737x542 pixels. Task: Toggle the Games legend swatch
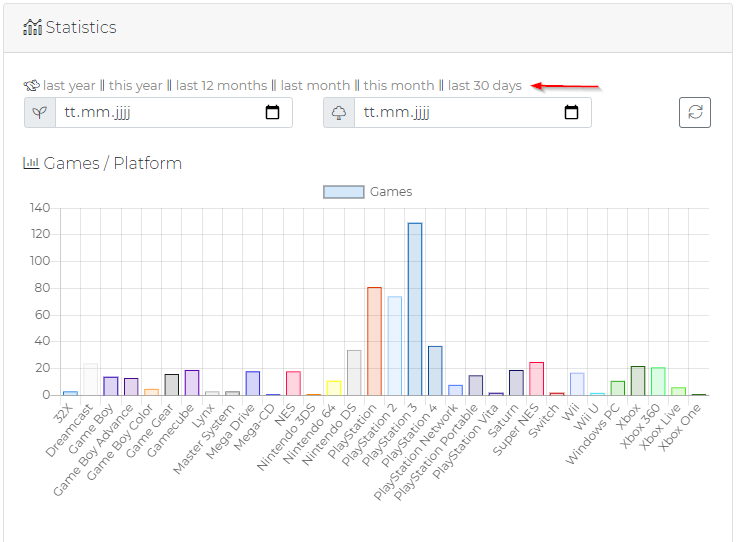(344, 192)
